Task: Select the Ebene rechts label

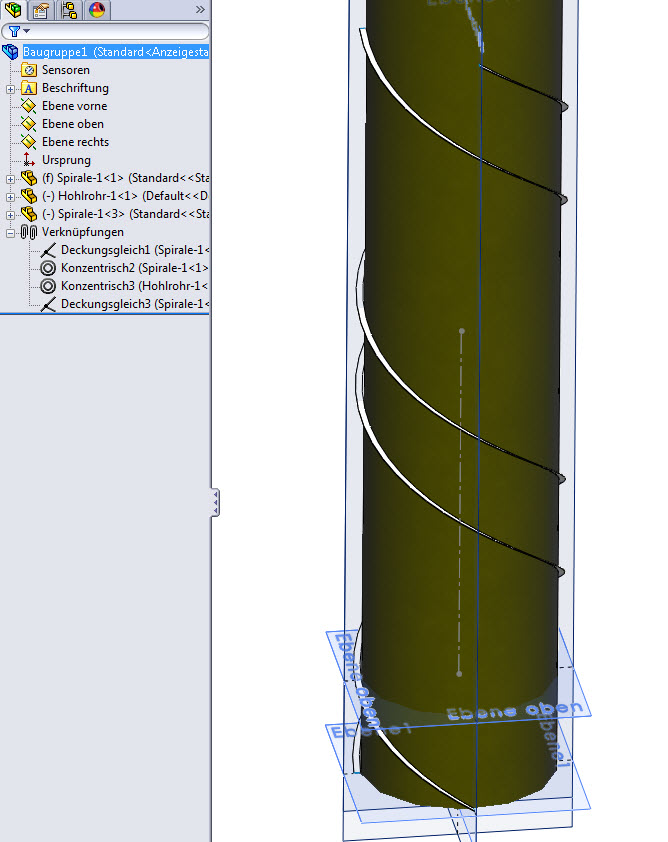Action: click(x=75, y=142)
